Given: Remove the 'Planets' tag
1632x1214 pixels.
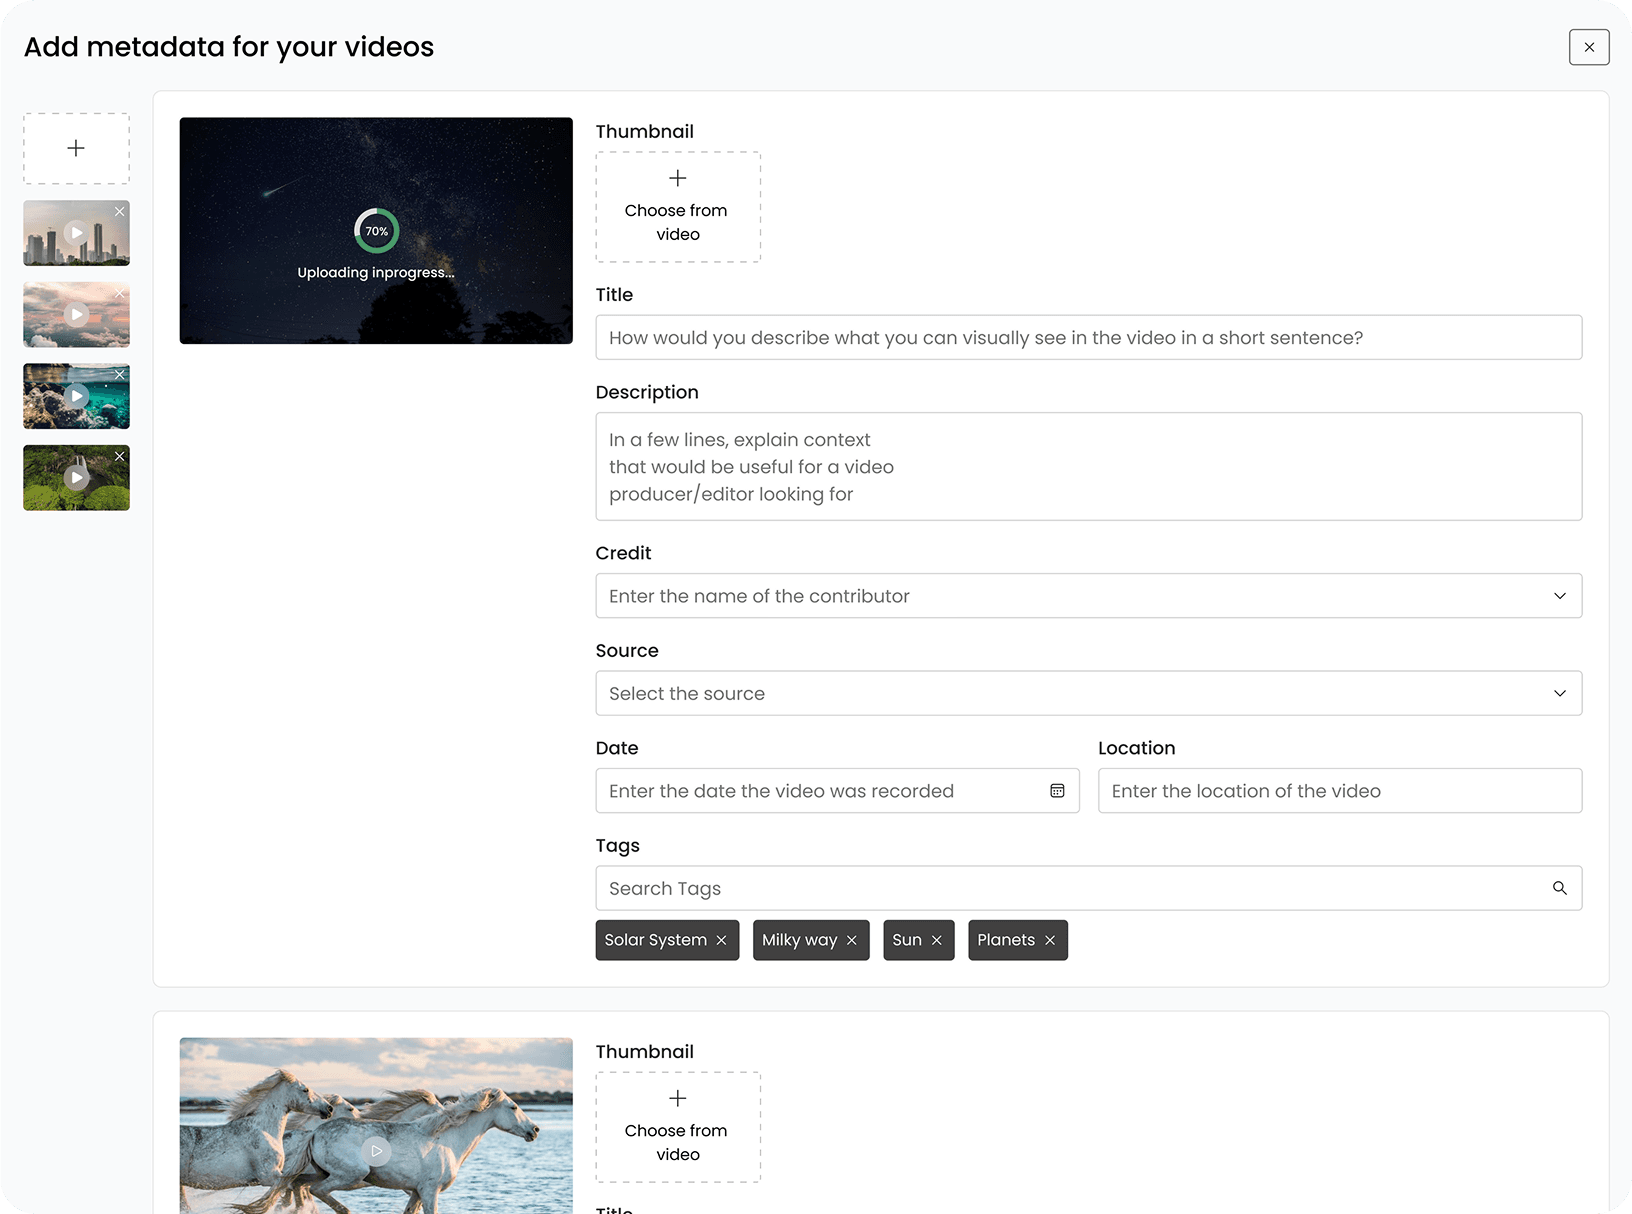Looking at the screenshot, I should point(1050,940).
